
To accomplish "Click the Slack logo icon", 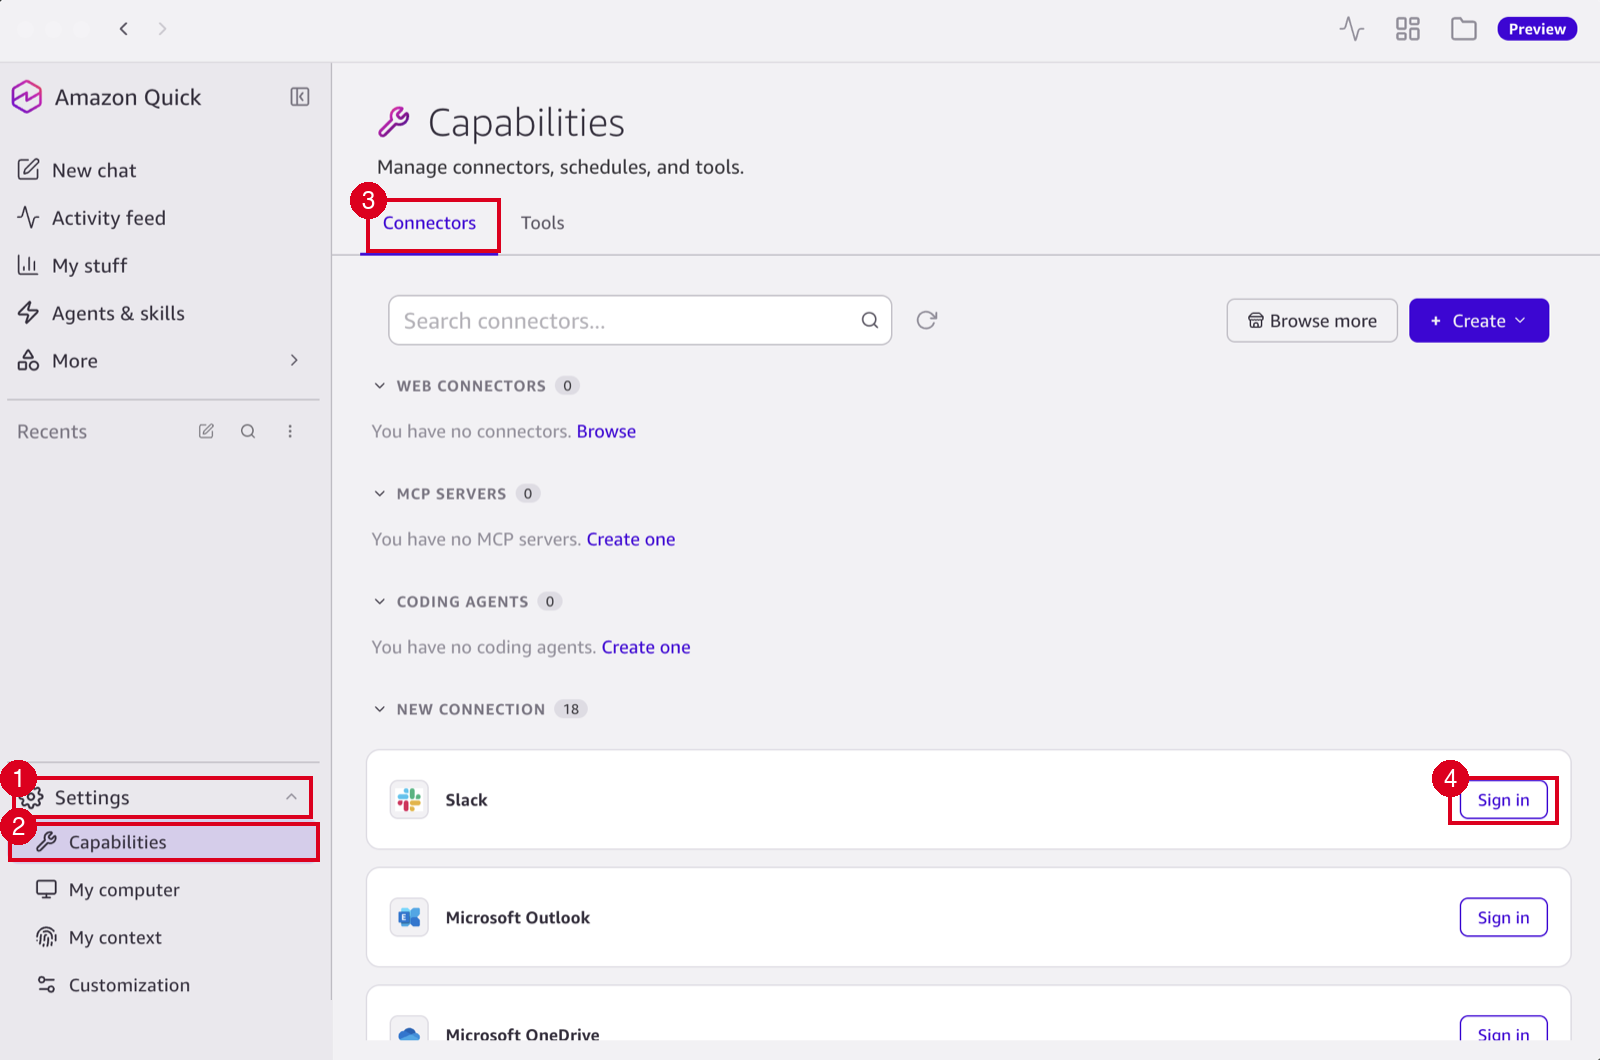I will click(x=409, y=800).
